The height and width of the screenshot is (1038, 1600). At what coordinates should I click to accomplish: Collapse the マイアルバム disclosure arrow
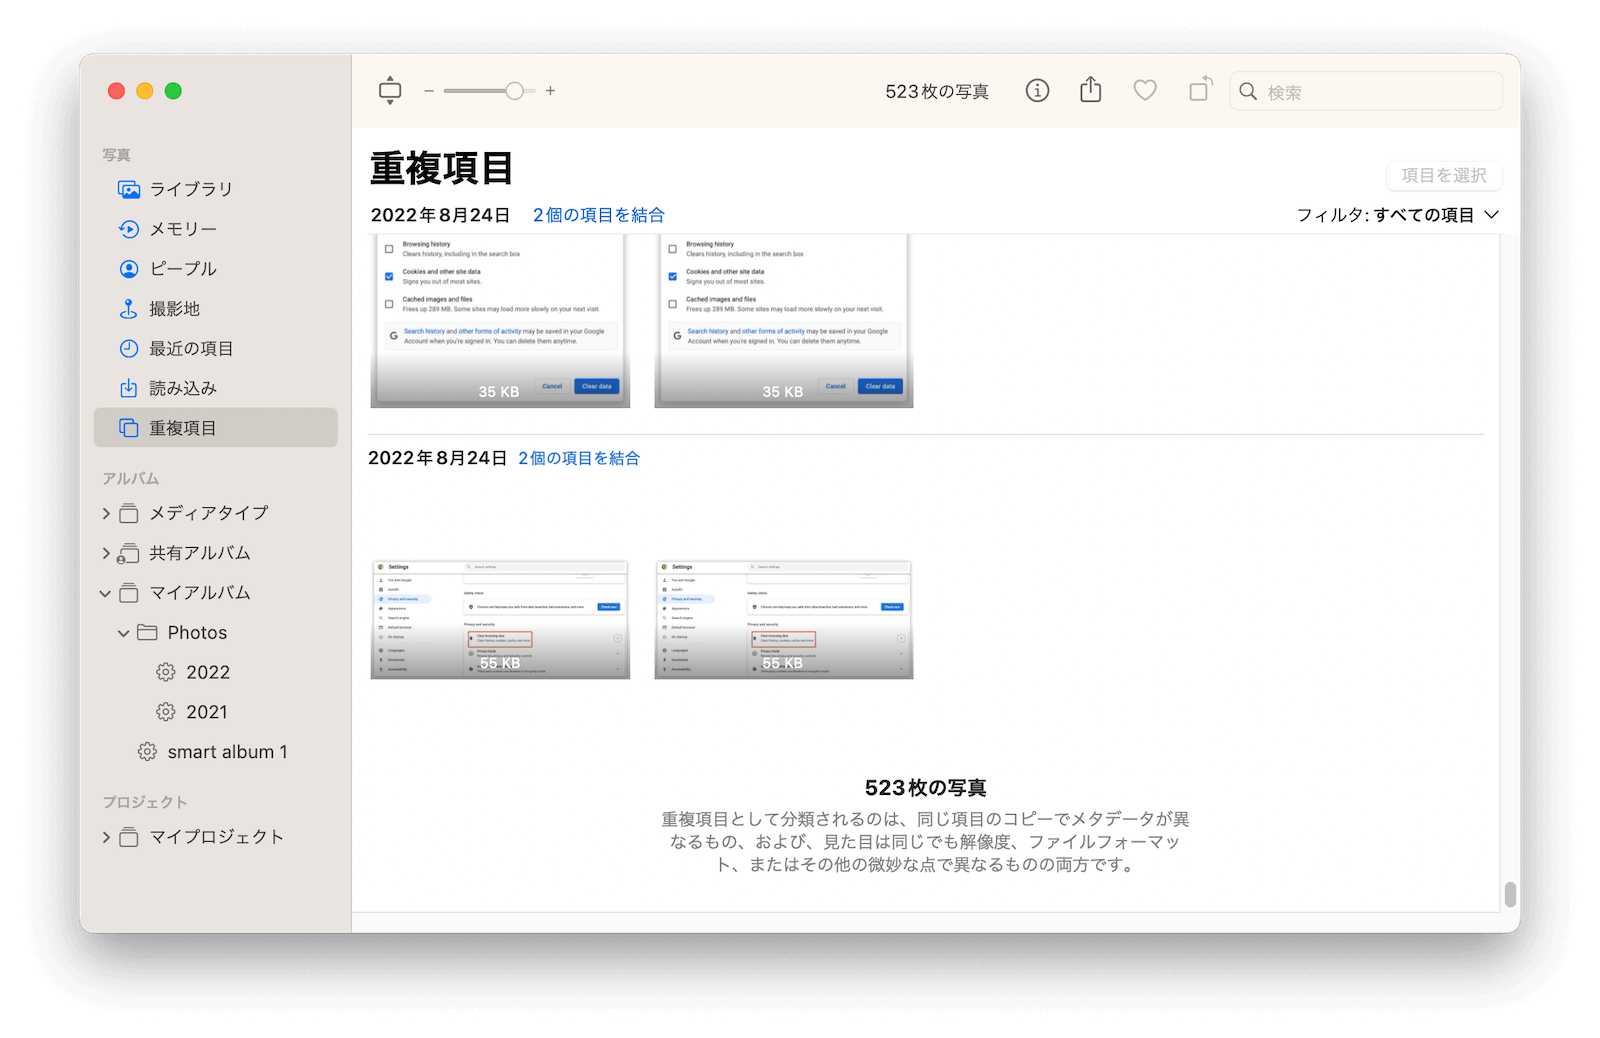pyautogui.click(x=106, y=593)
